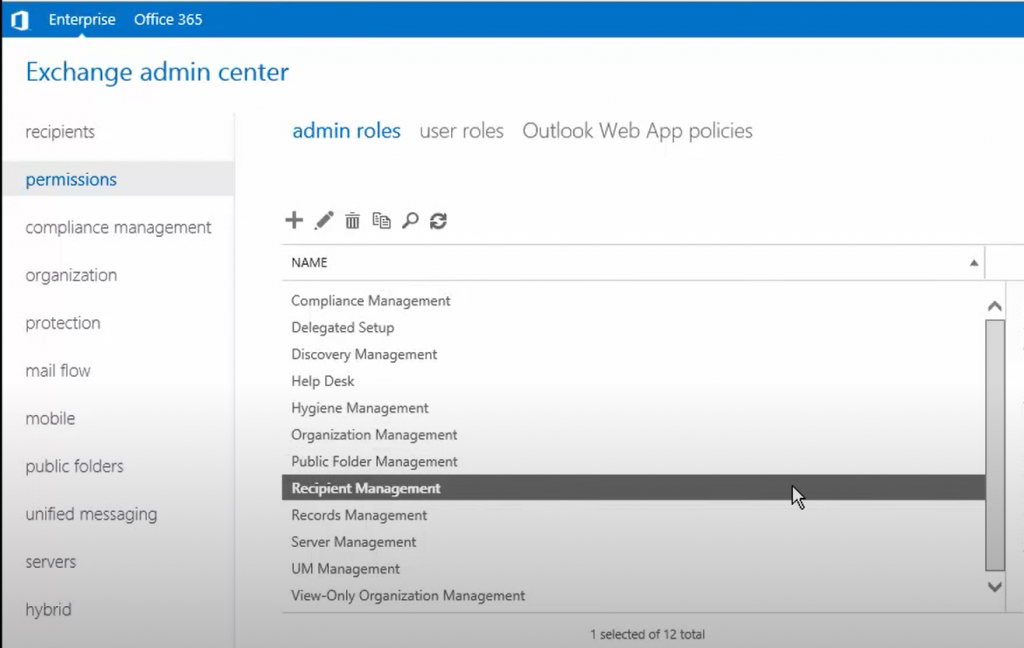Click the Office logo icon

coord(20,20)
